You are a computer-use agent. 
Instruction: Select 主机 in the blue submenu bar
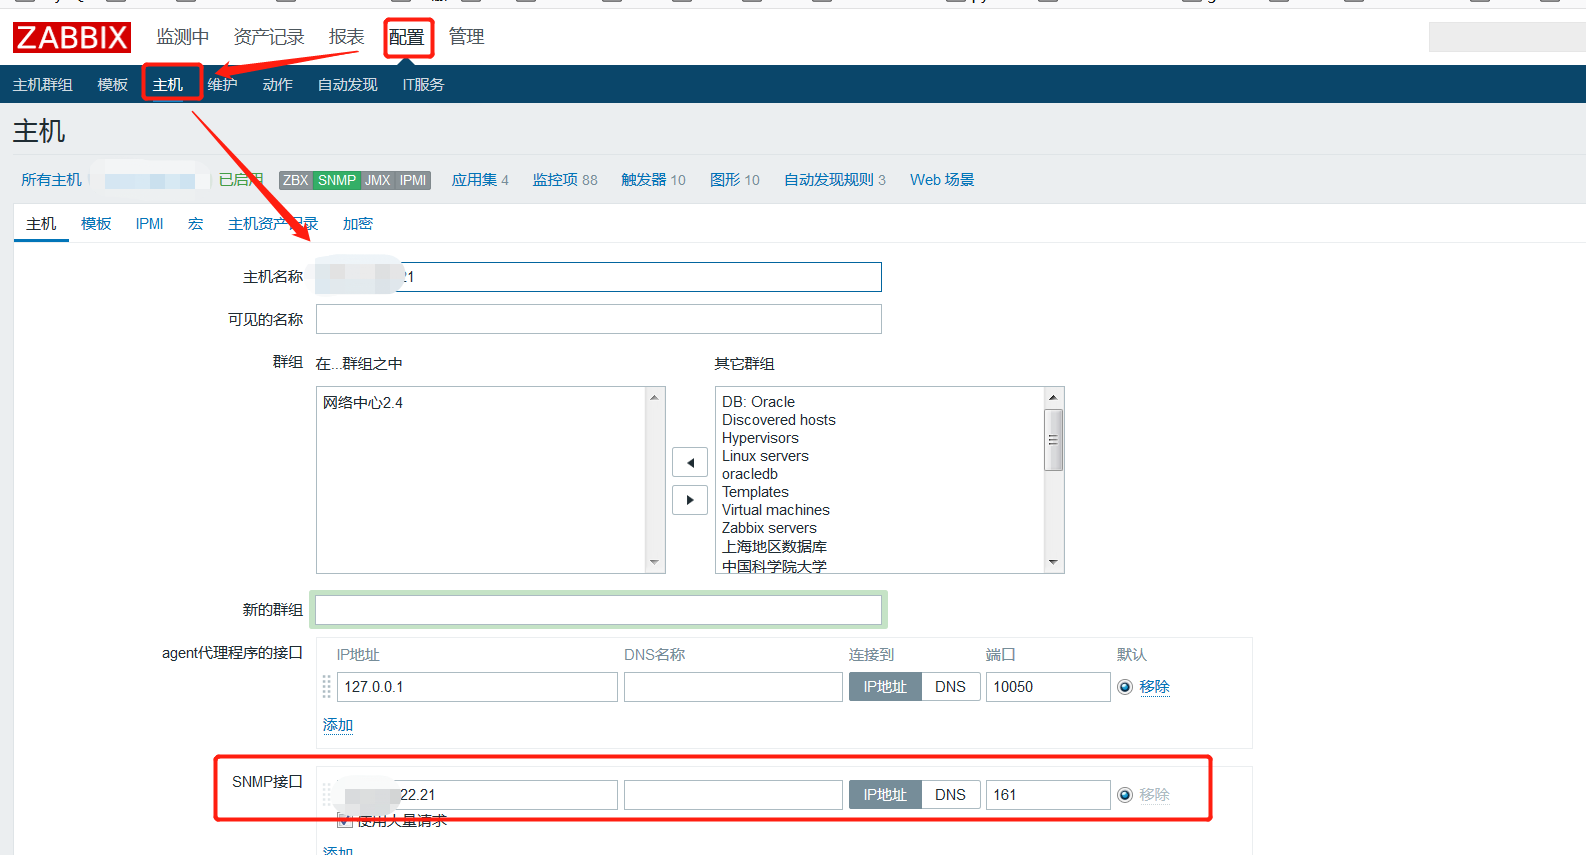point(167,85)
